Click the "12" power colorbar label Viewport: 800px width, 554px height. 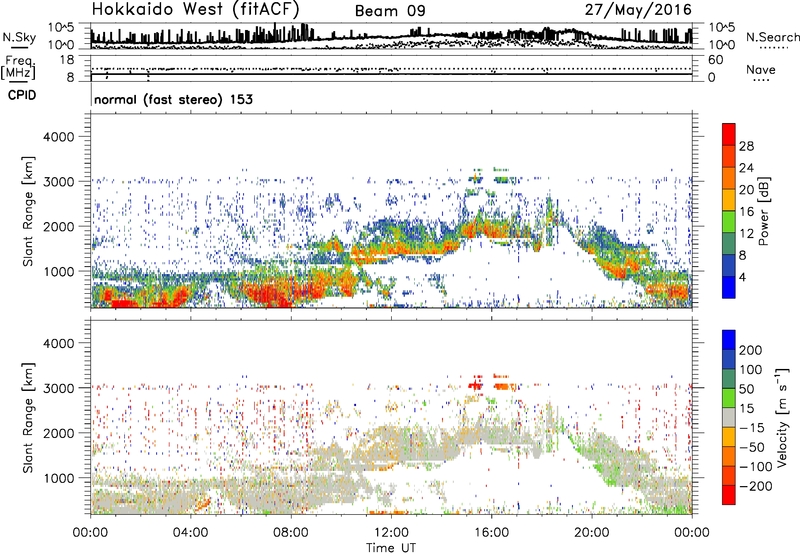pyautogui.click(x=746, y=234)
